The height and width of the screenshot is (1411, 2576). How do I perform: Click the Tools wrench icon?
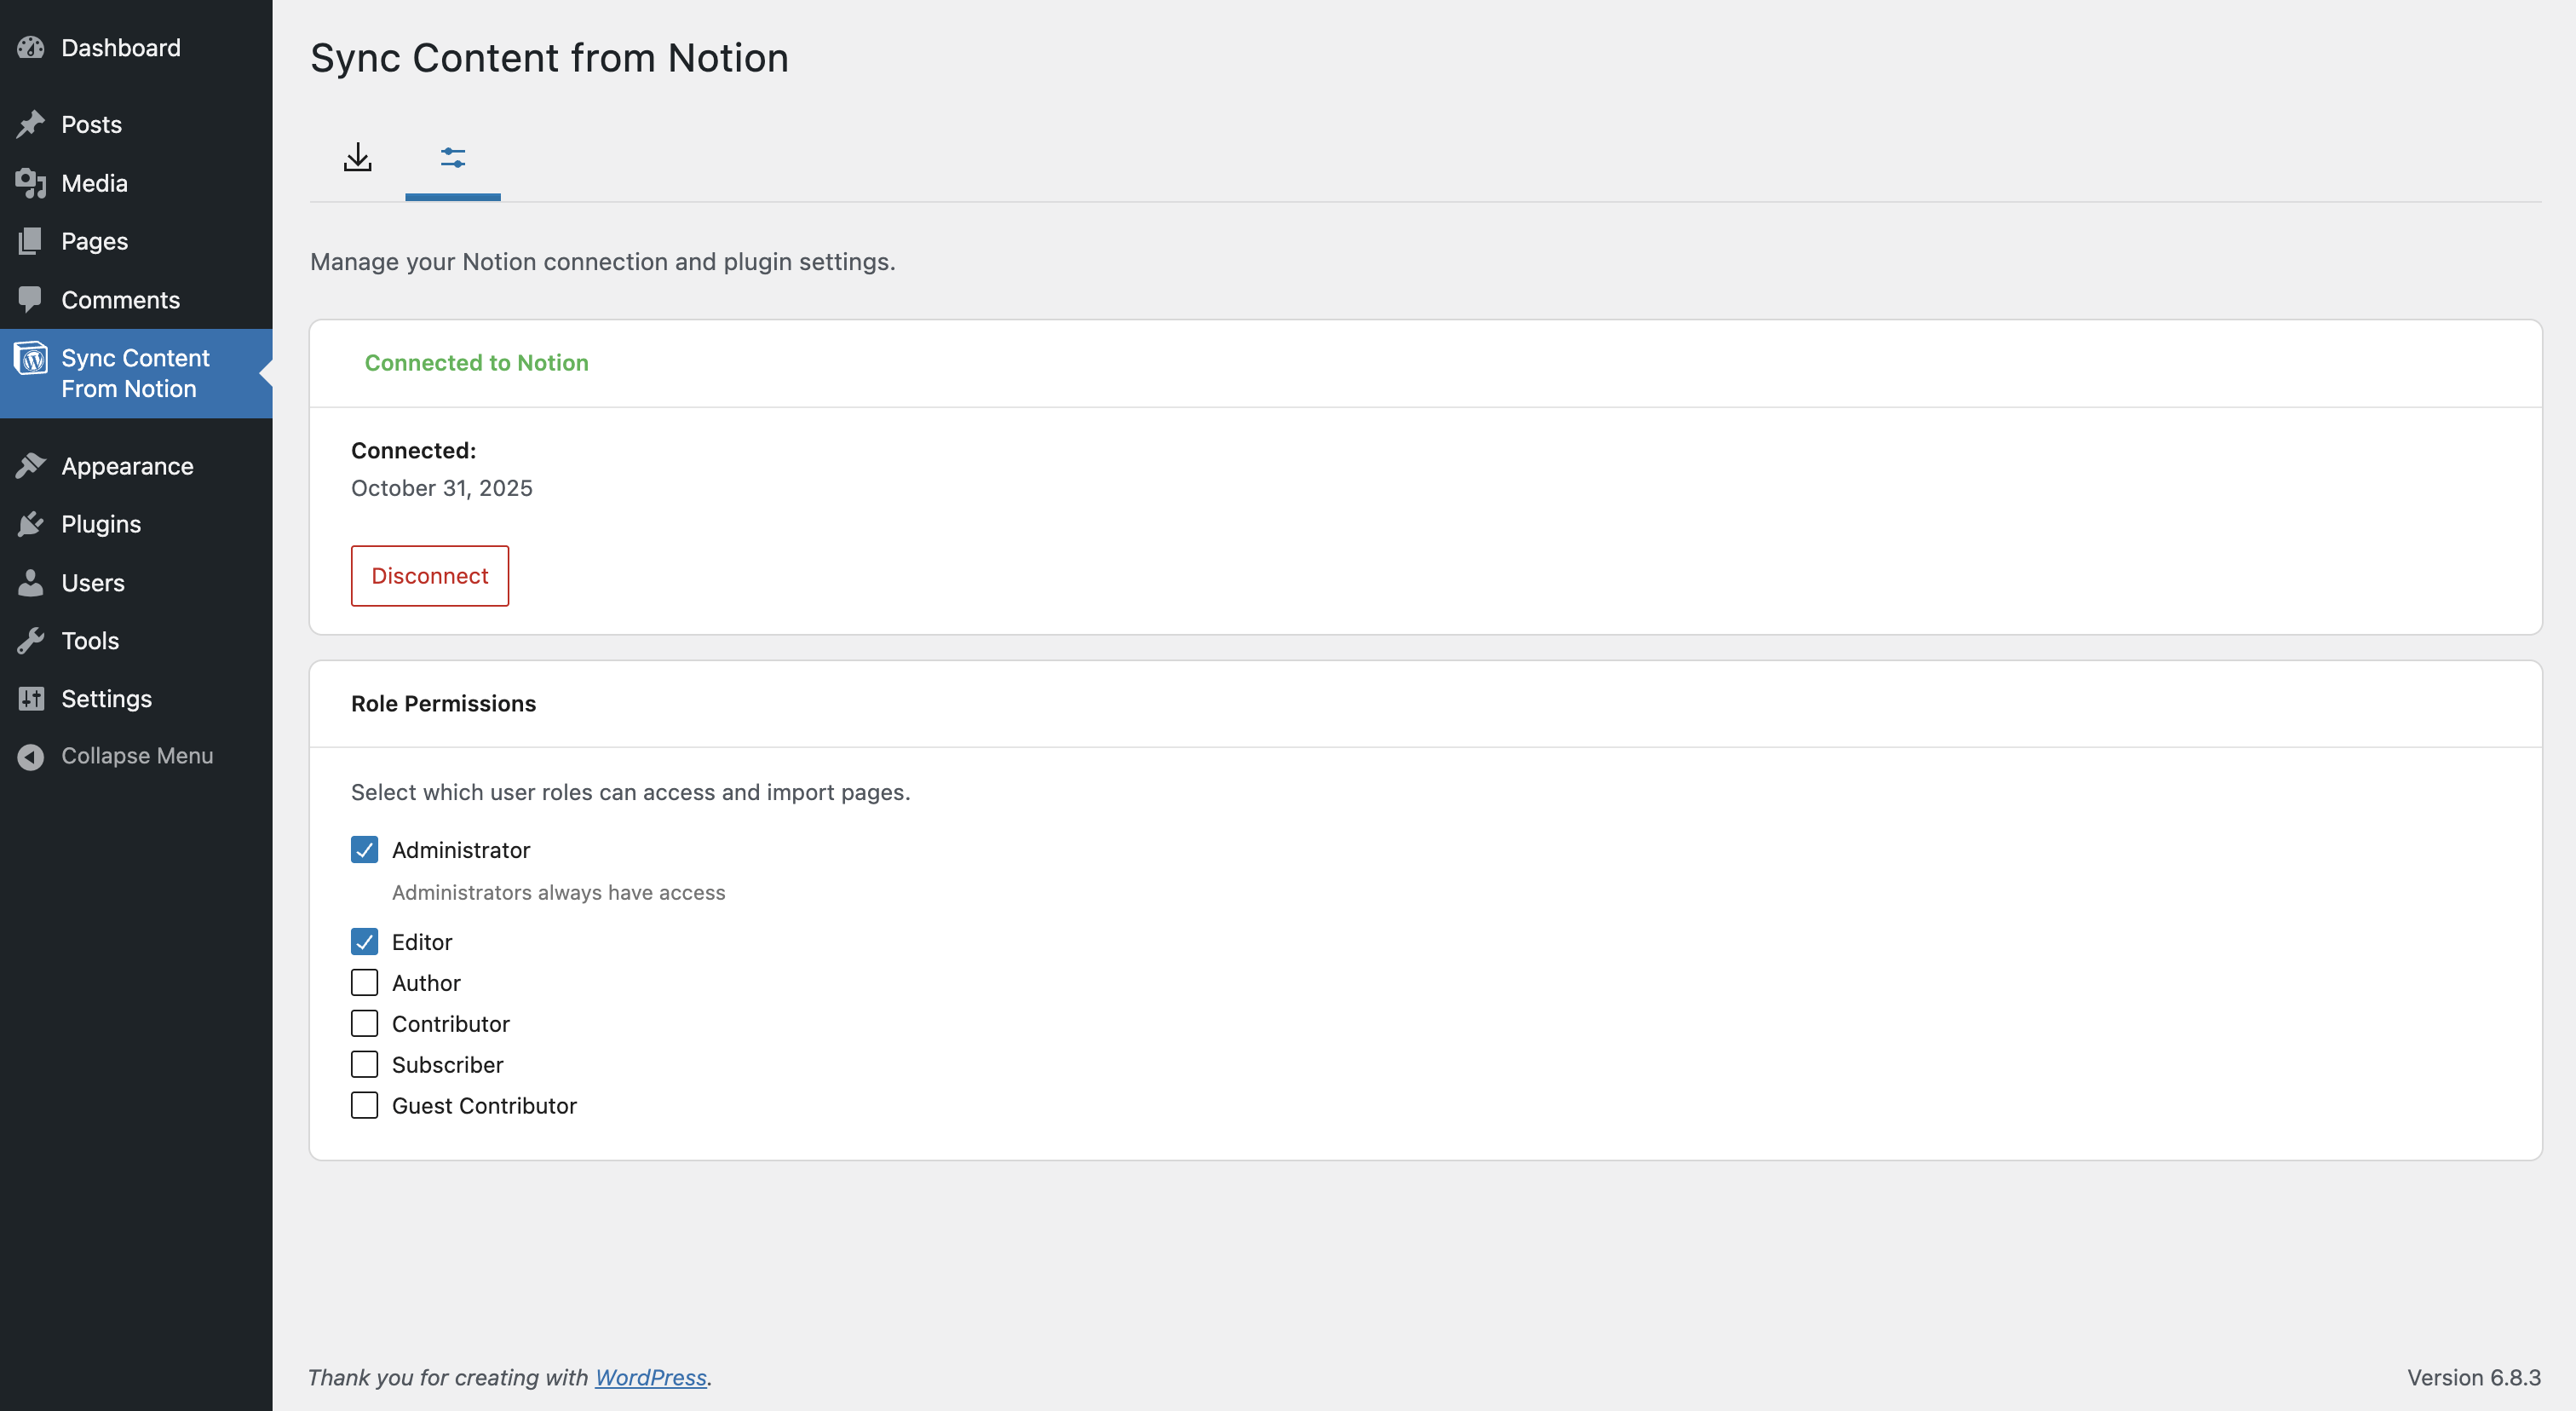31,640
